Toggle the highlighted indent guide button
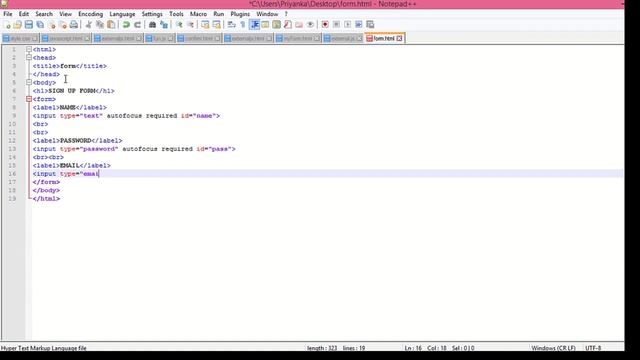This screenshot has height=360, width=640. coord(255,25)
